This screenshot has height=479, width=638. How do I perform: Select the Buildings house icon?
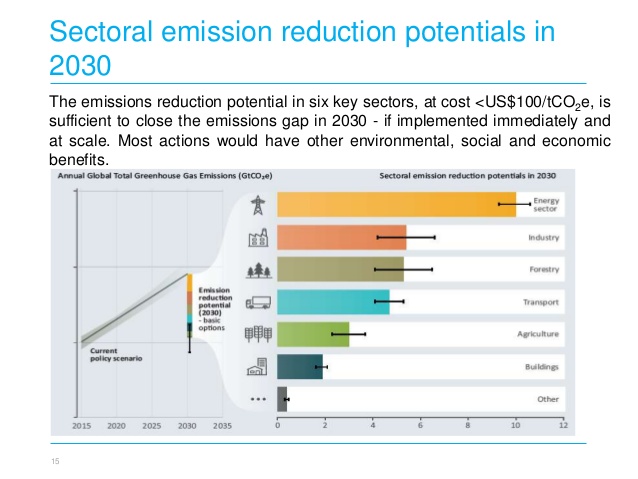256,366
